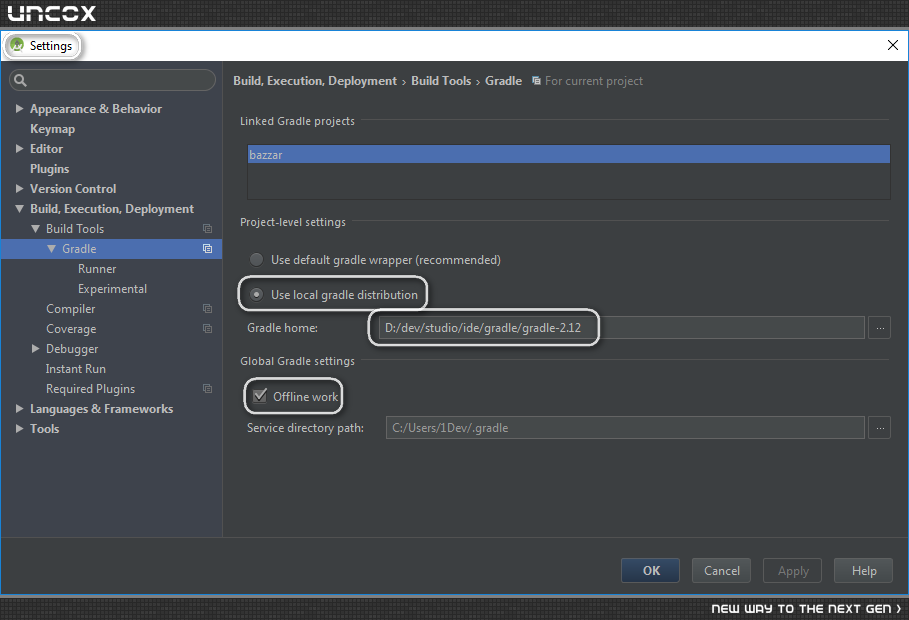Click the project-scope icon beside Build Tools
The image size is (909, 620).
pyautogui.click(x=208, y=229)
